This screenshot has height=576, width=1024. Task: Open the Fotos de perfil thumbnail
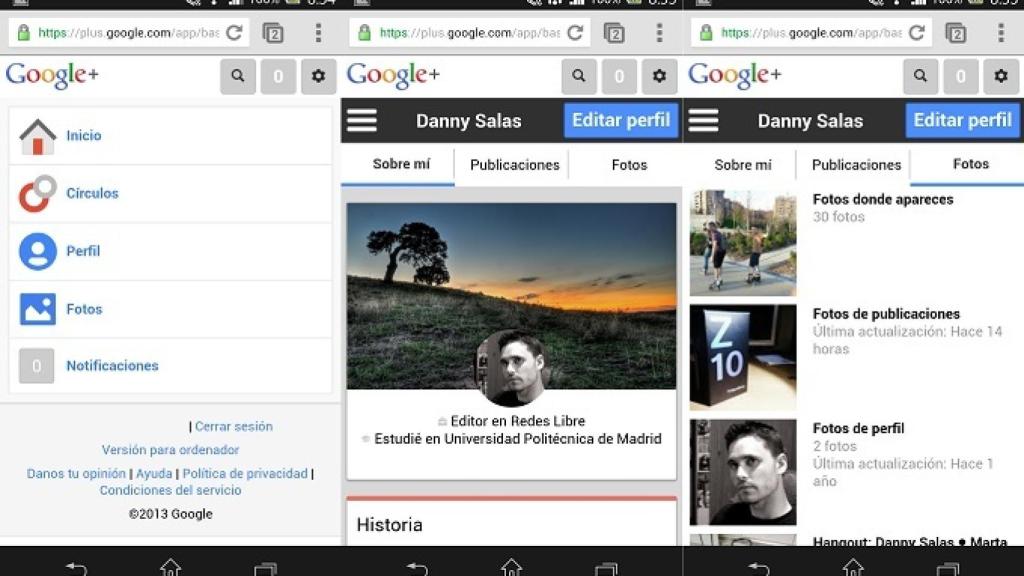[x=742, y=471]
